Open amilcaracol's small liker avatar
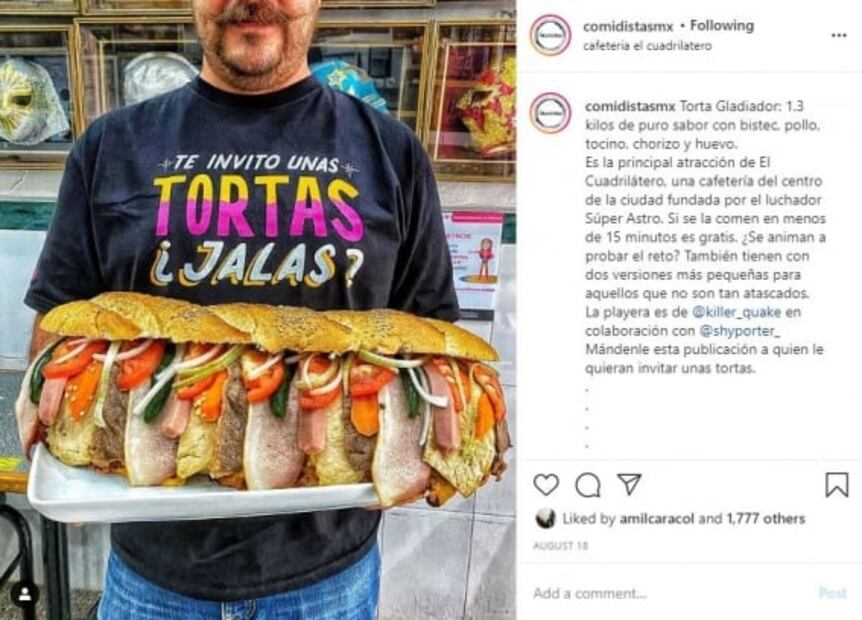This screenshot has height=620, width=862. pos(545,518)
